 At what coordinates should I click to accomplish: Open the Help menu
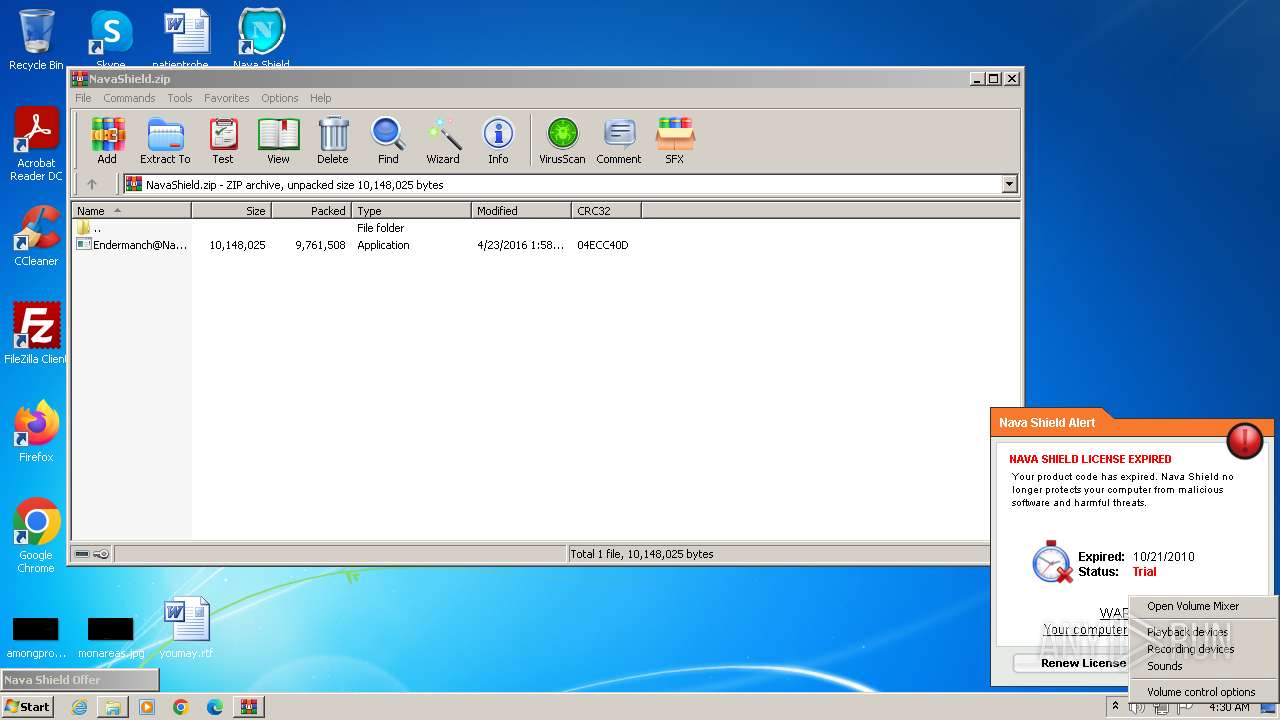[320, 98]
